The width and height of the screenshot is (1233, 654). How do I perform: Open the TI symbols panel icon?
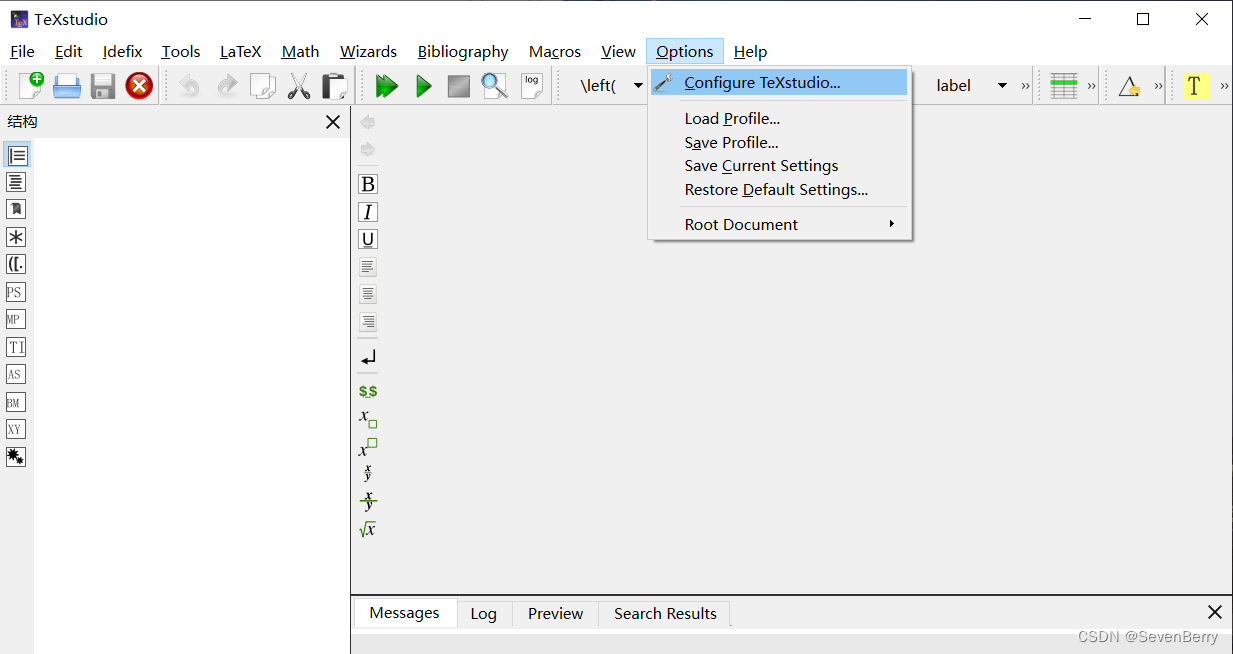click(x=16, y=347)
